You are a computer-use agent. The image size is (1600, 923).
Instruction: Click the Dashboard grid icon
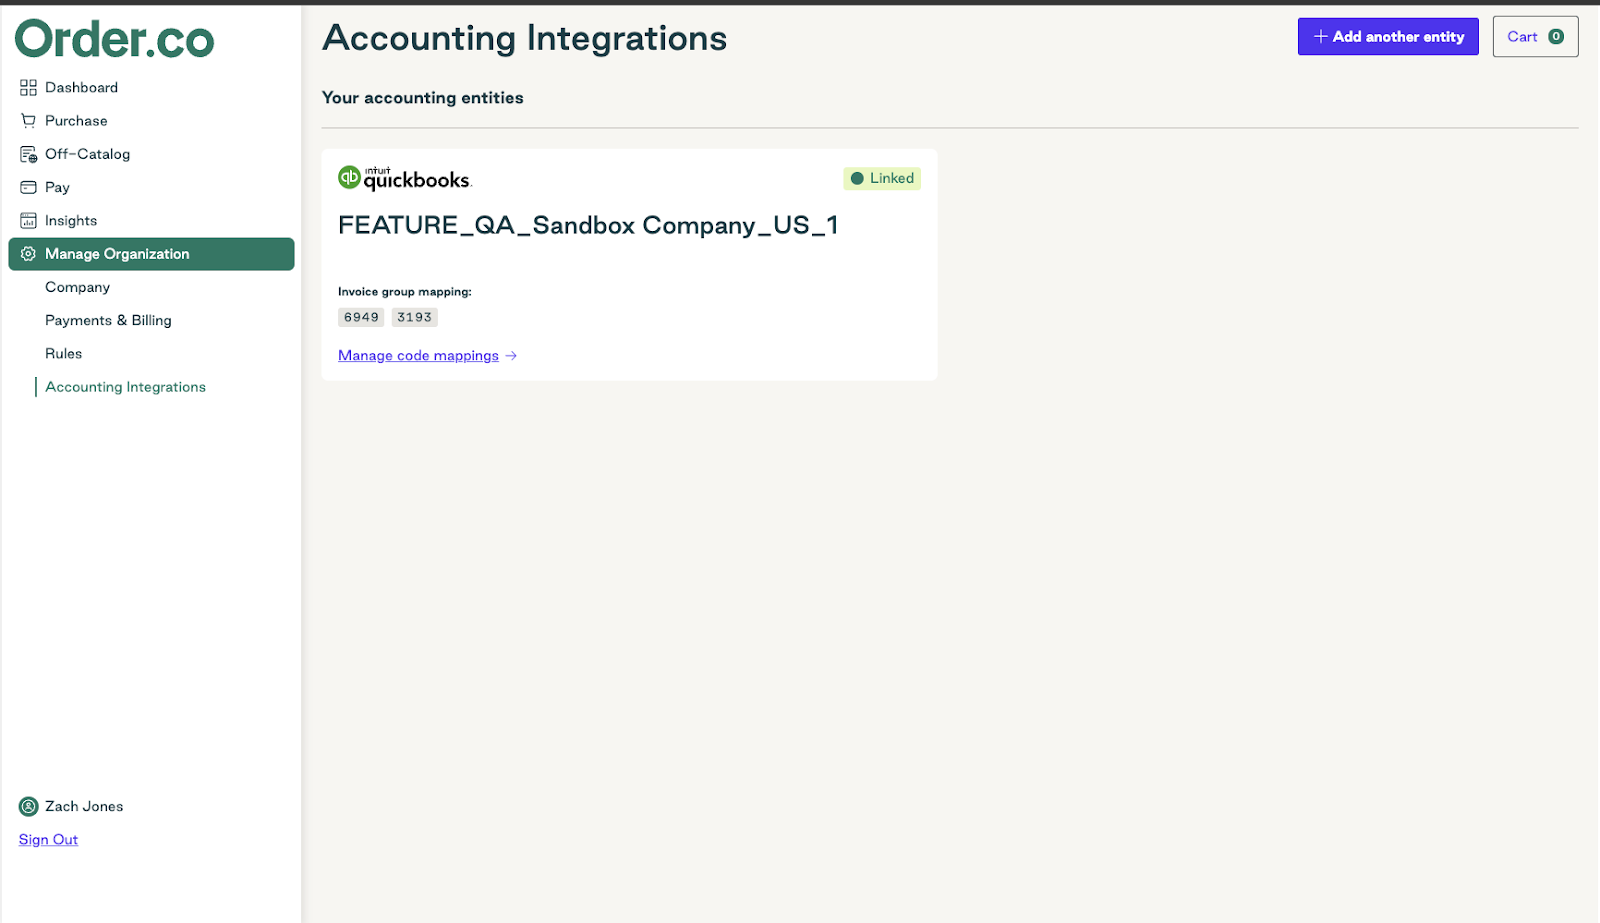[27, 87]
